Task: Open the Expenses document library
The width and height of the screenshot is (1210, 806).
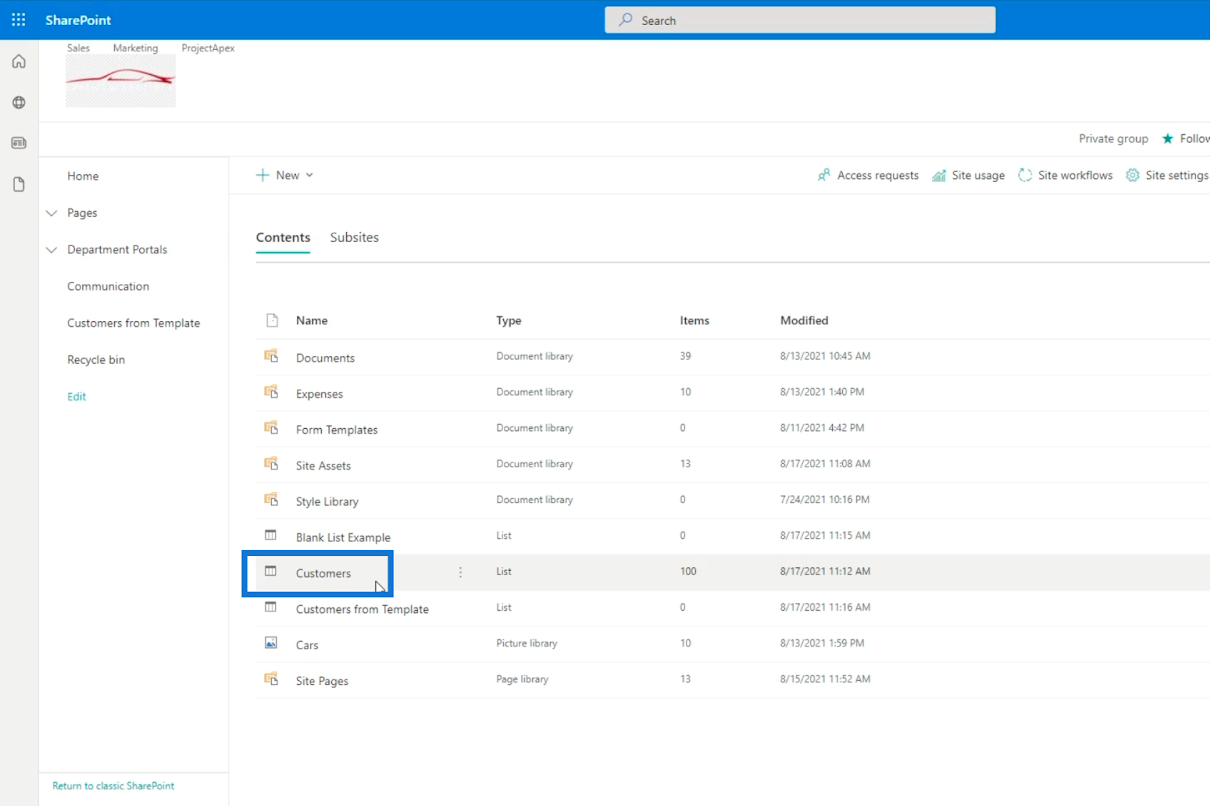Action: pos(319,394)
